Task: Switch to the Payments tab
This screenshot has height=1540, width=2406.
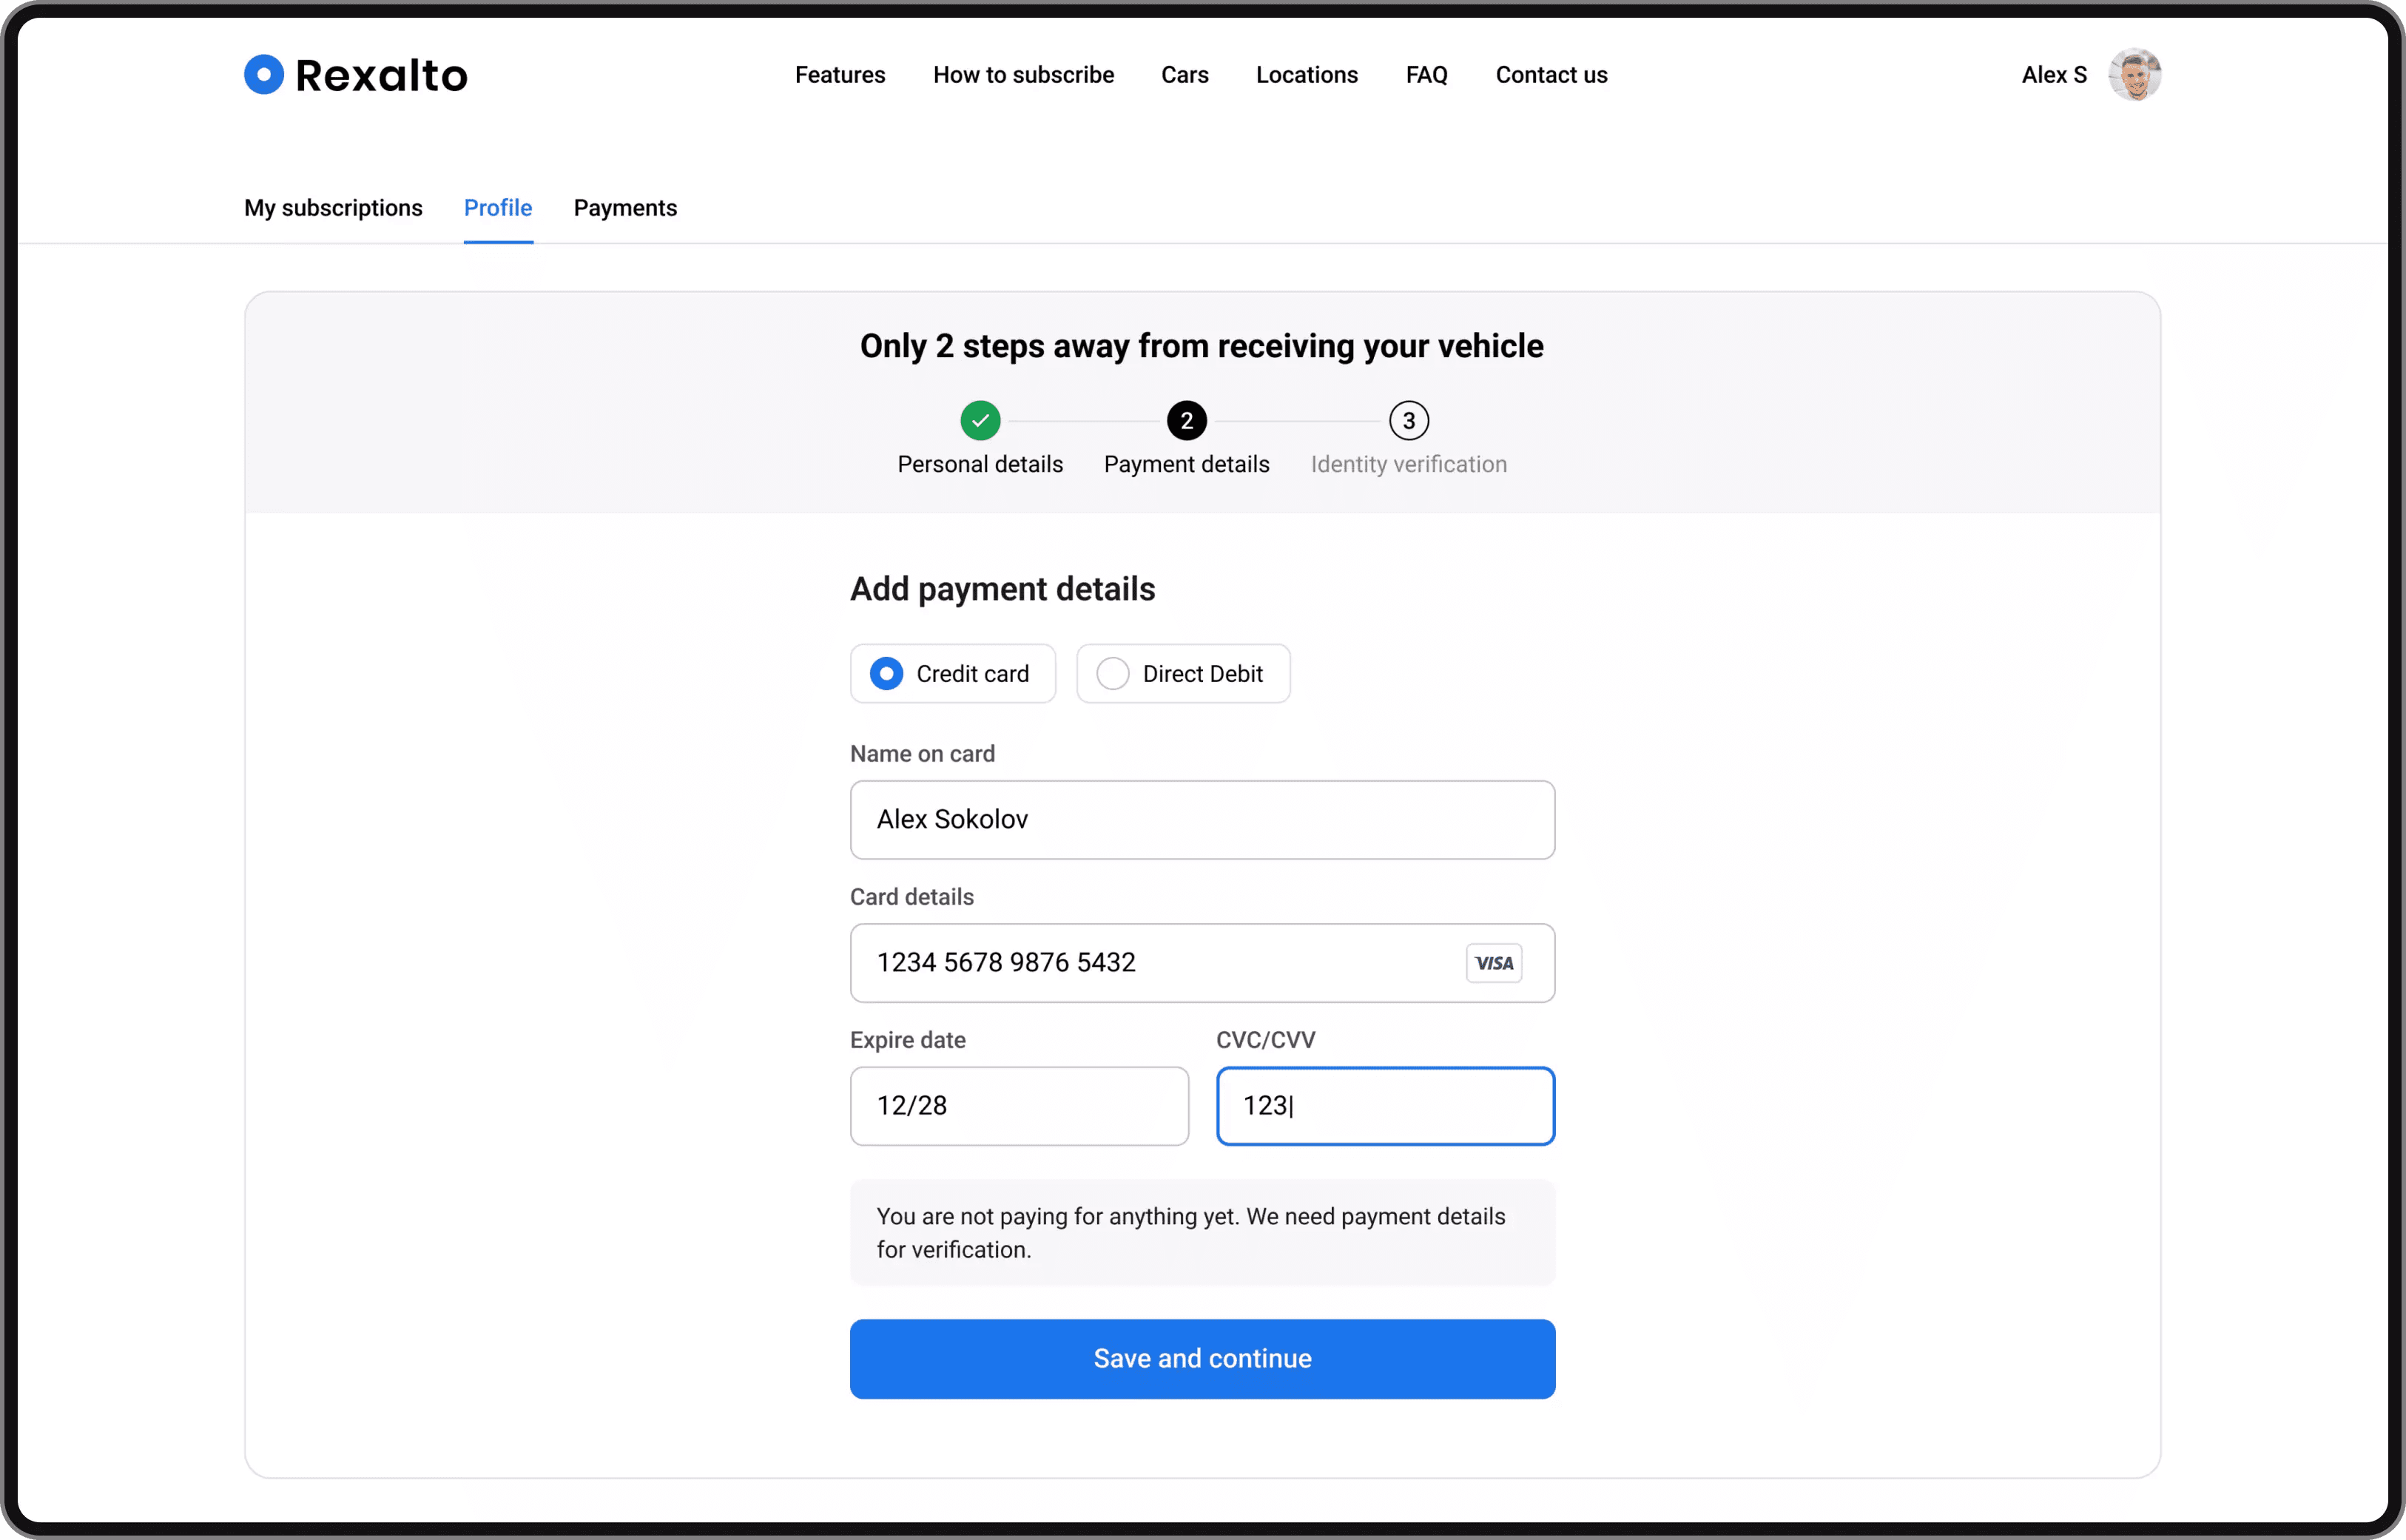Action: [x=625, y=208]
